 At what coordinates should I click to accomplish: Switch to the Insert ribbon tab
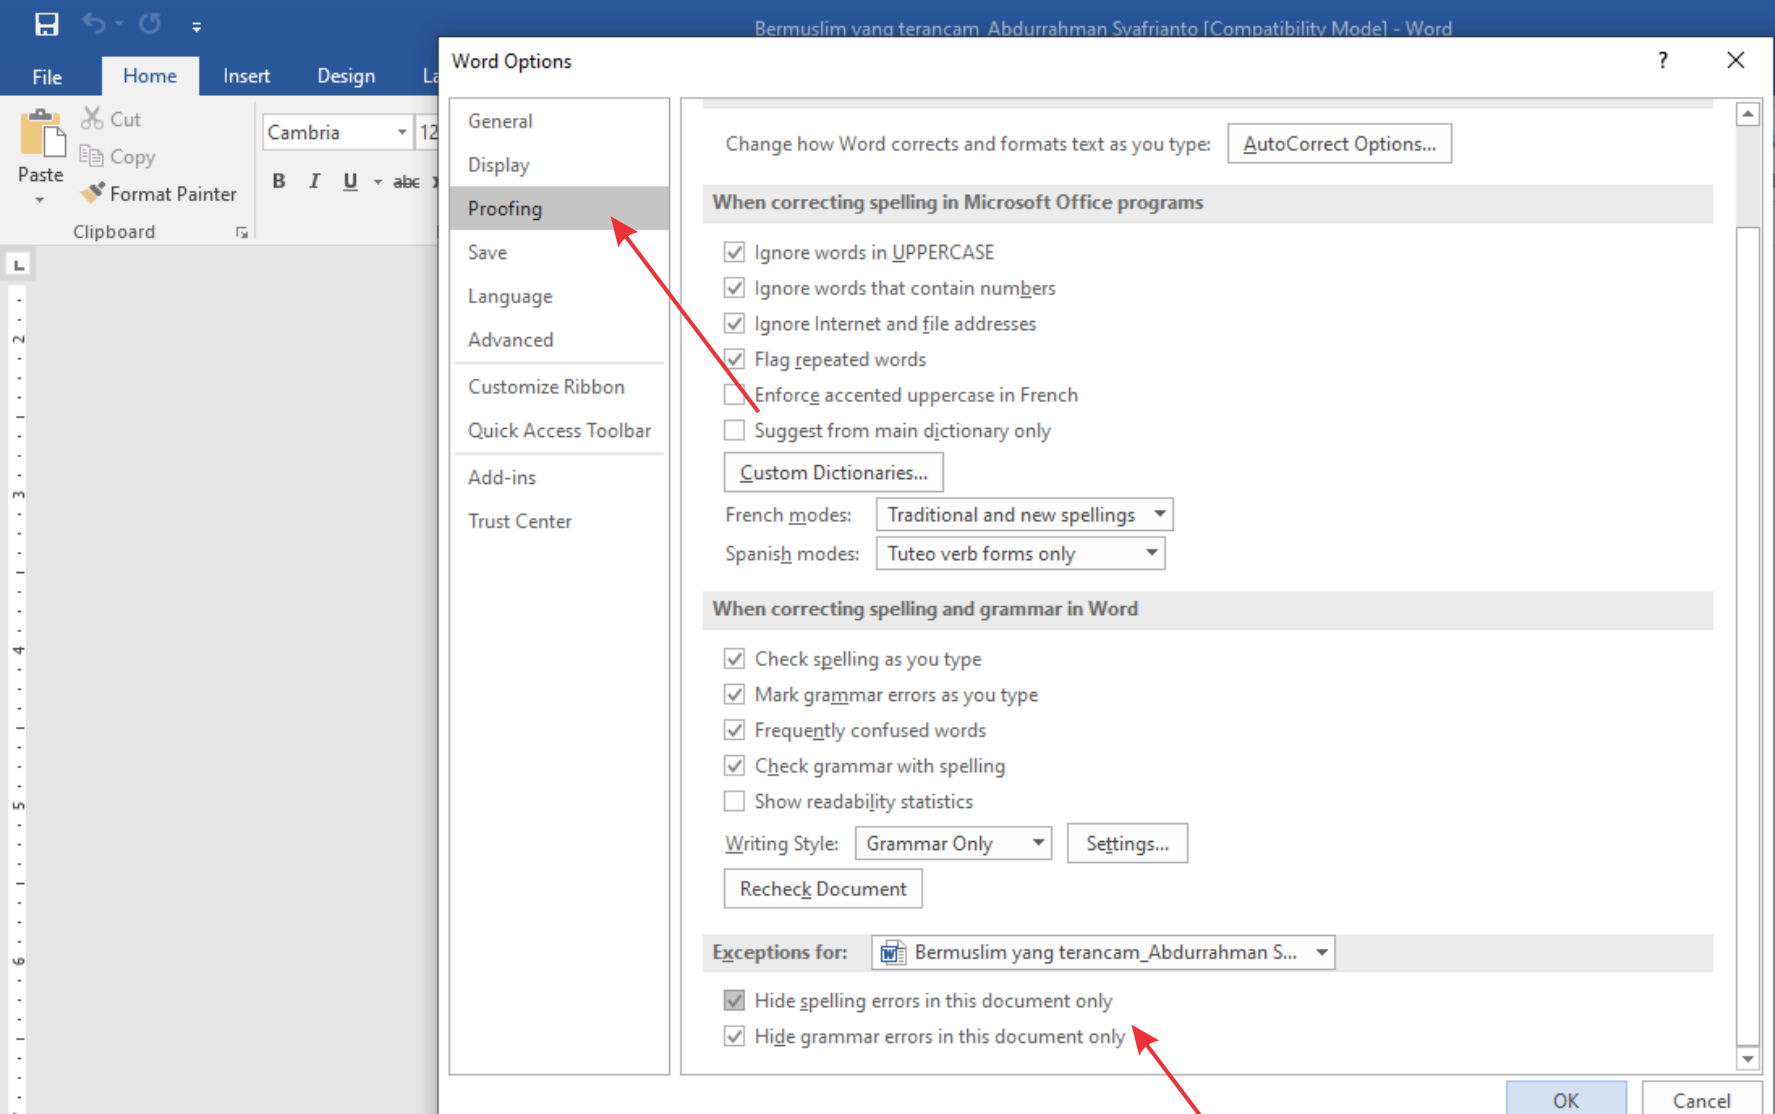tap(246, 76)
